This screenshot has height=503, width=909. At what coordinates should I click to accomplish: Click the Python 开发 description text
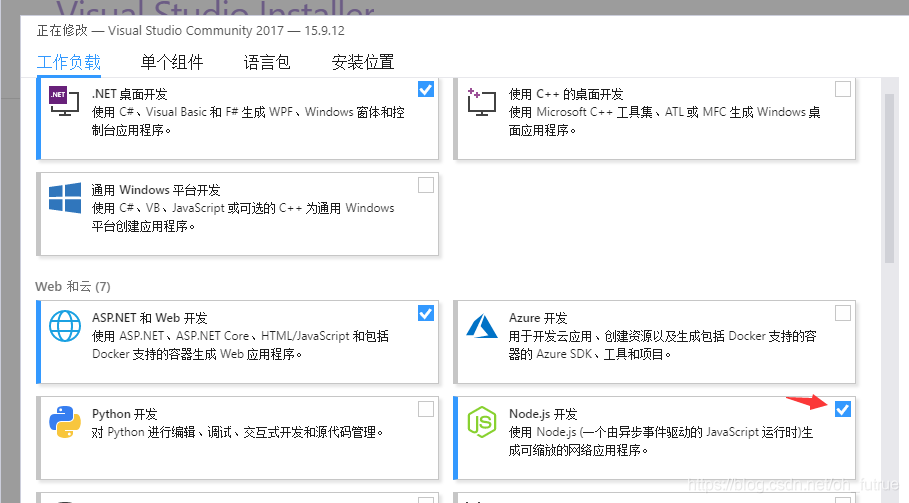[238, 432]
